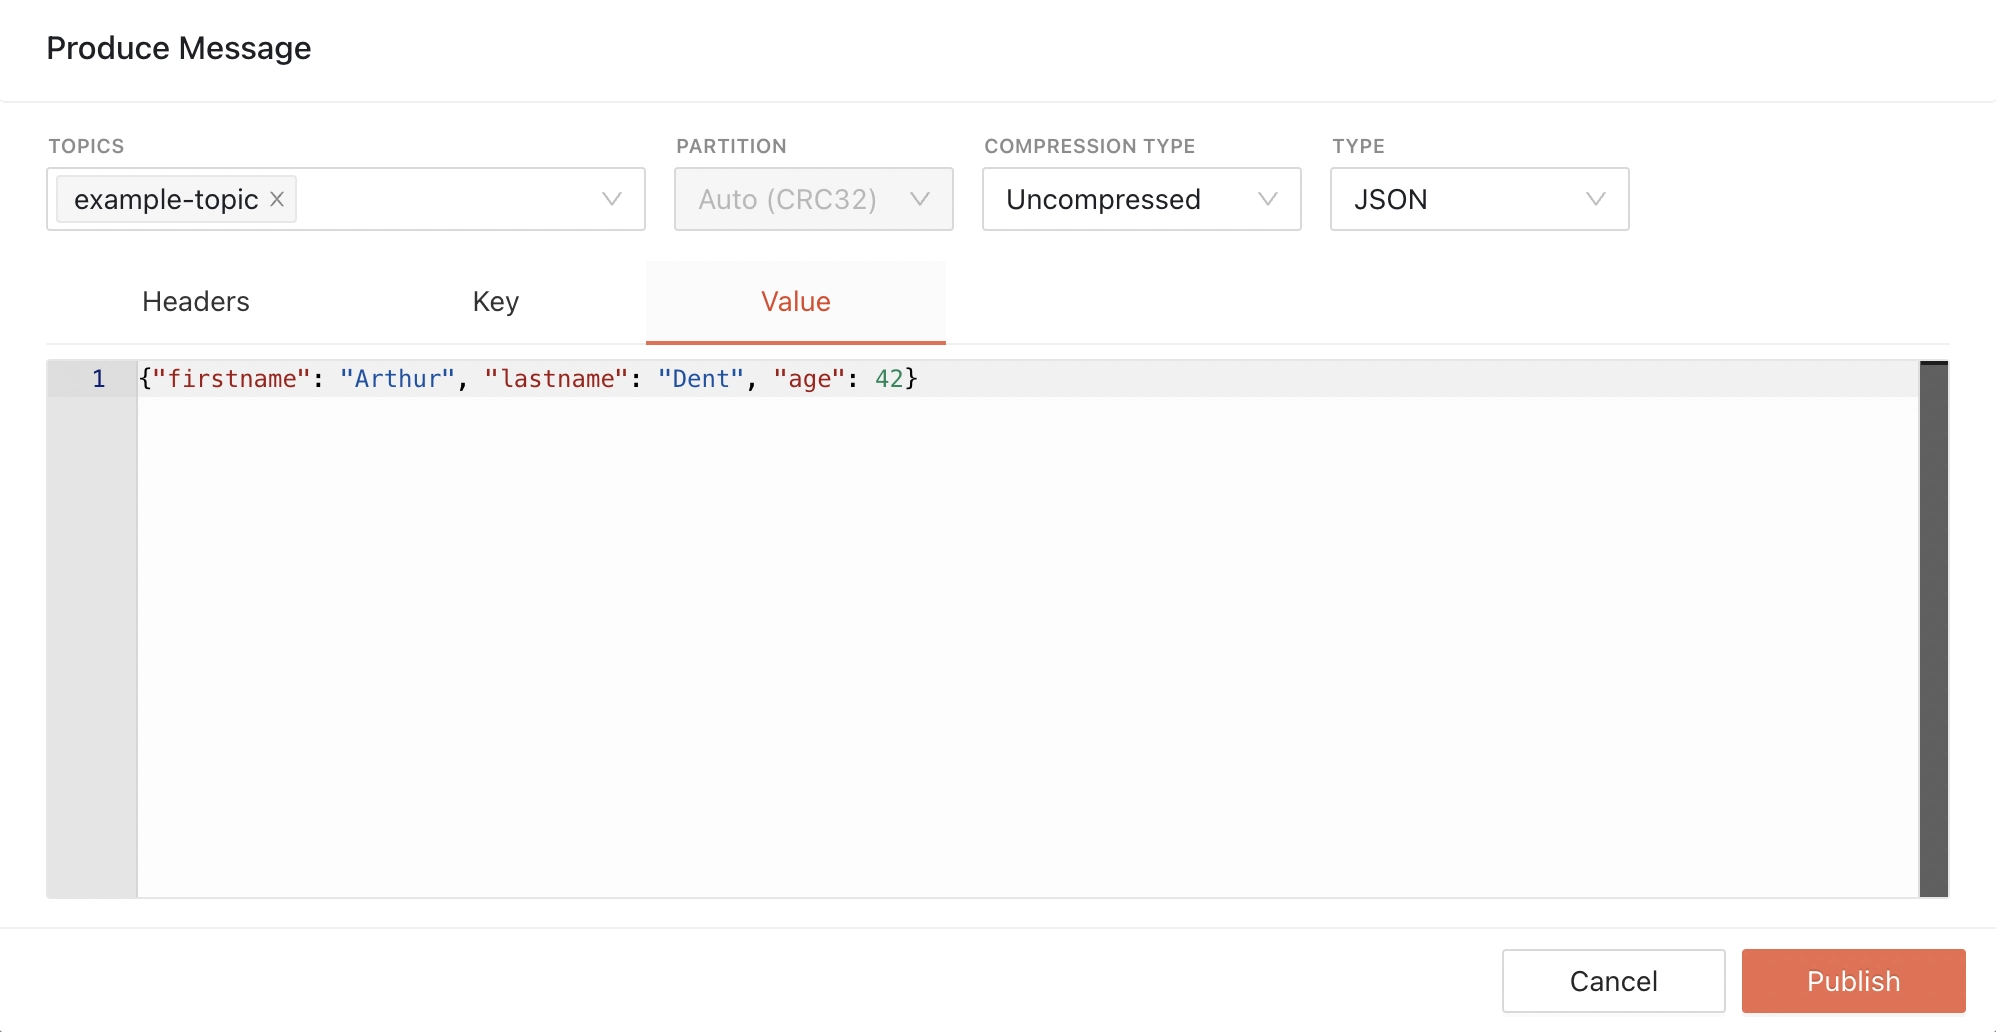Click the × icon next to example-topic
The image size is (1996, 1032).
pos(277,199)
